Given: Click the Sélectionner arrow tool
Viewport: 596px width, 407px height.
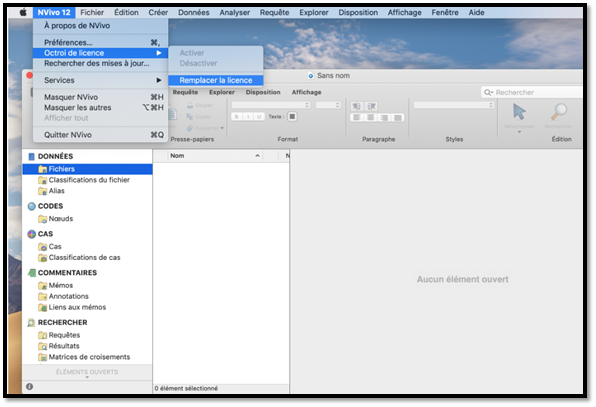Looking at the screenshot, I should (519, 112).
